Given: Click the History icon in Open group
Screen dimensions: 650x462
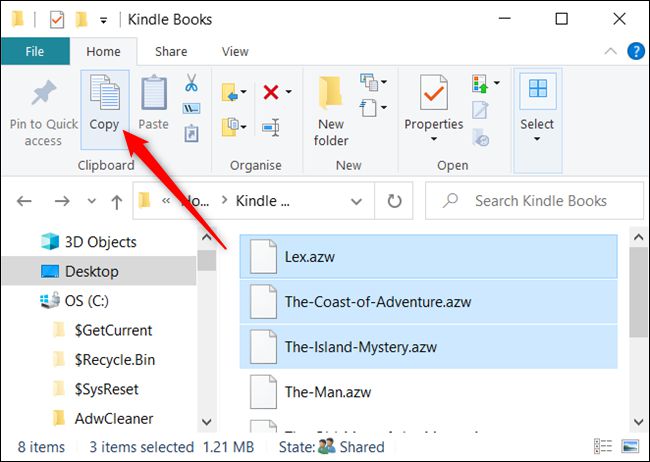Looking at the screenshot, I should click(481, 137).
